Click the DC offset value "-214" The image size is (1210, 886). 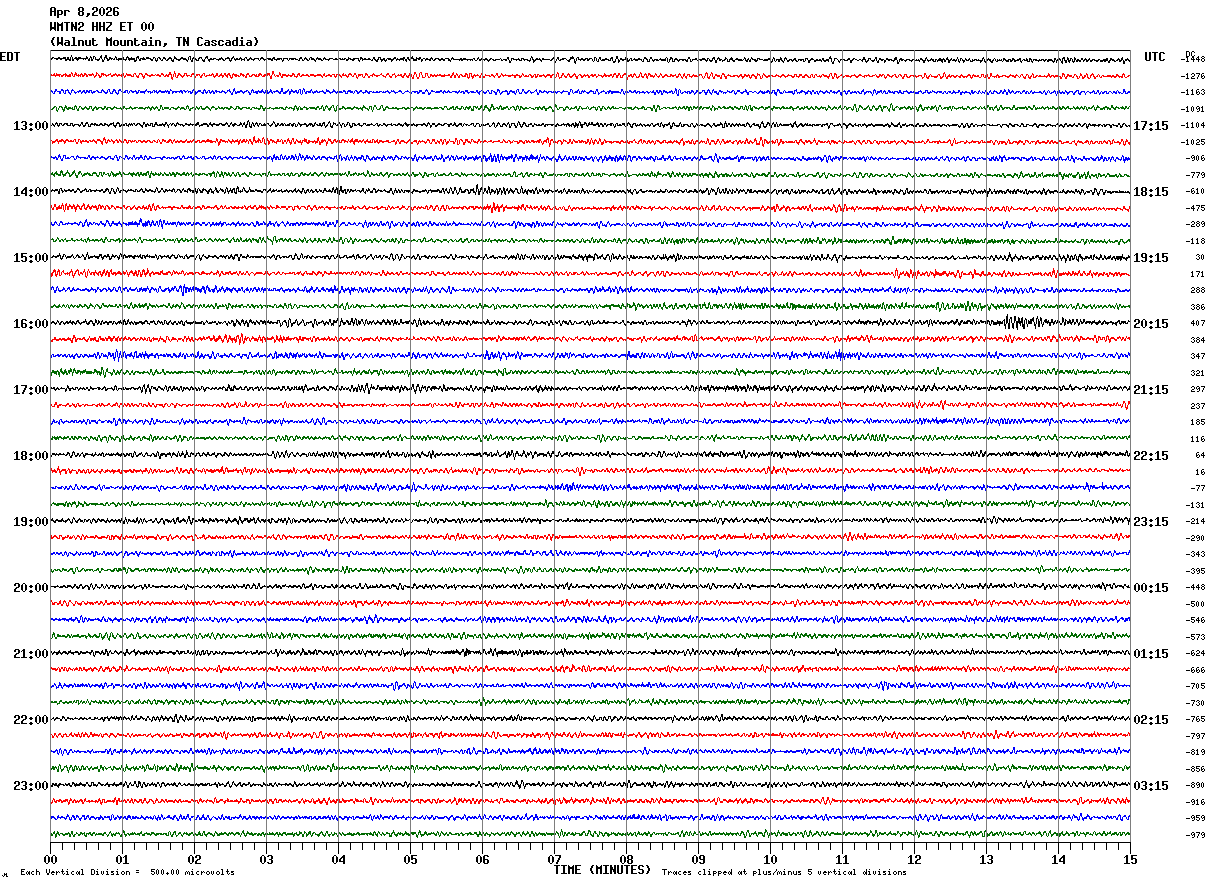coord(1195,521)
